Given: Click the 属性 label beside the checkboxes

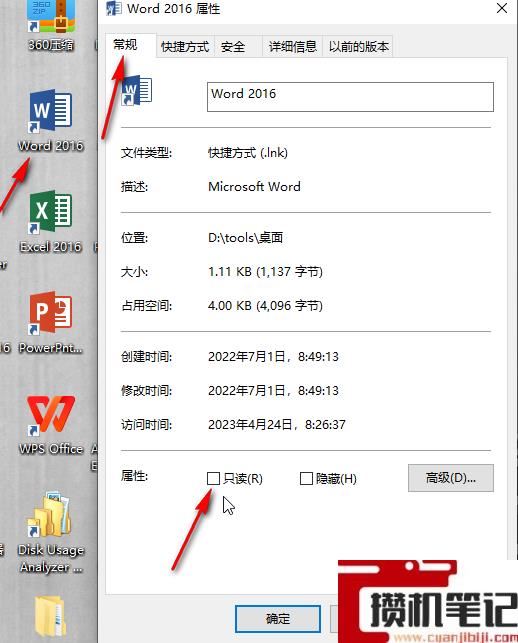Looking at the screenshot, I should (x=134, y=476).
